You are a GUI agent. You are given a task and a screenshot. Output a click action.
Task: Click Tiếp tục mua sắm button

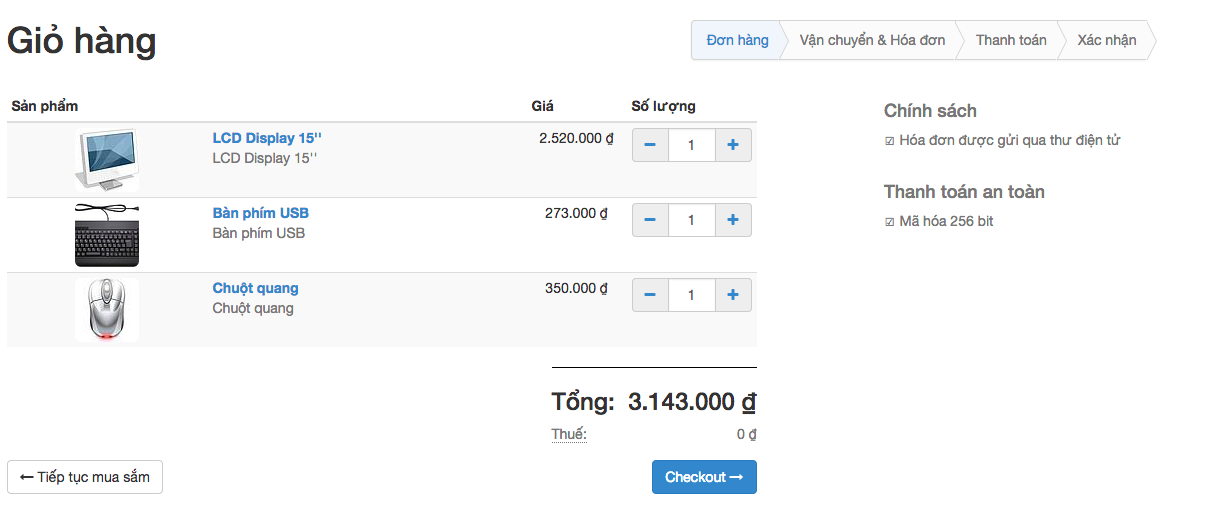coord(85,477)
